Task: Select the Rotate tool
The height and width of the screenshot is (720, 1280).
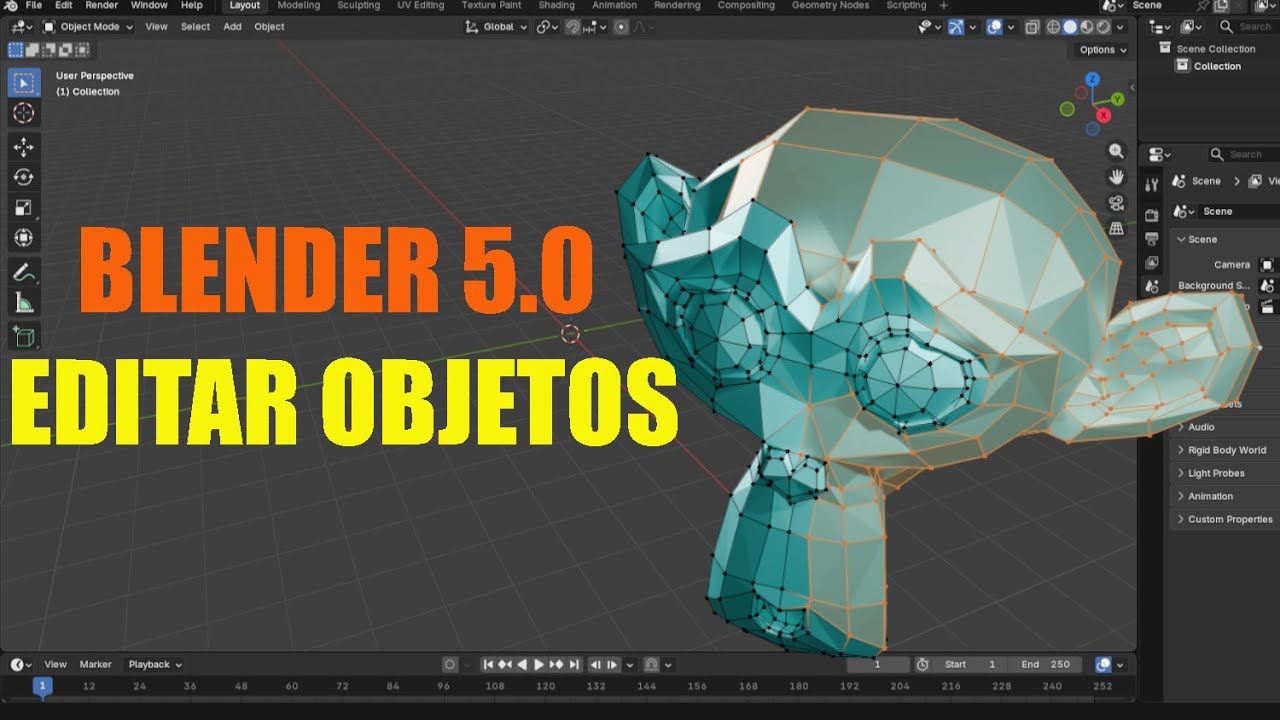Action: pos(23,177)
